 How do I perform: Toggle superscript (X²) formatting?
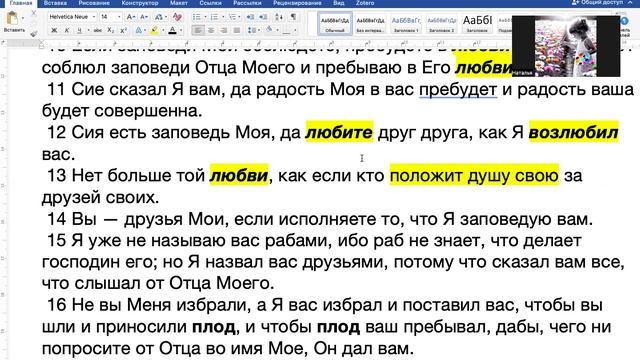pyautogui.click(x=123, y=31)
